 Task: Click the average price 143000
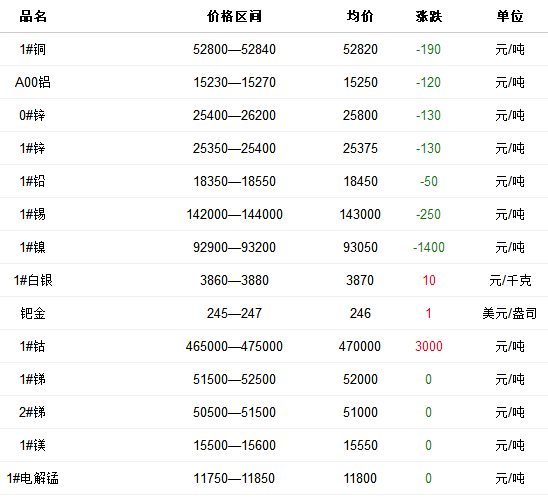[360, 214]
